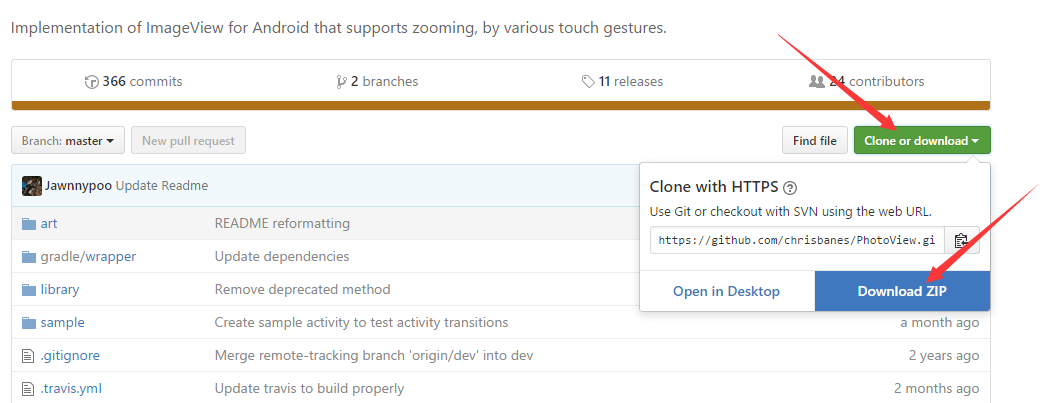This screenshot has width=1056, height=403.
Task: View the 366 commits history
Action: click(134, 81)
